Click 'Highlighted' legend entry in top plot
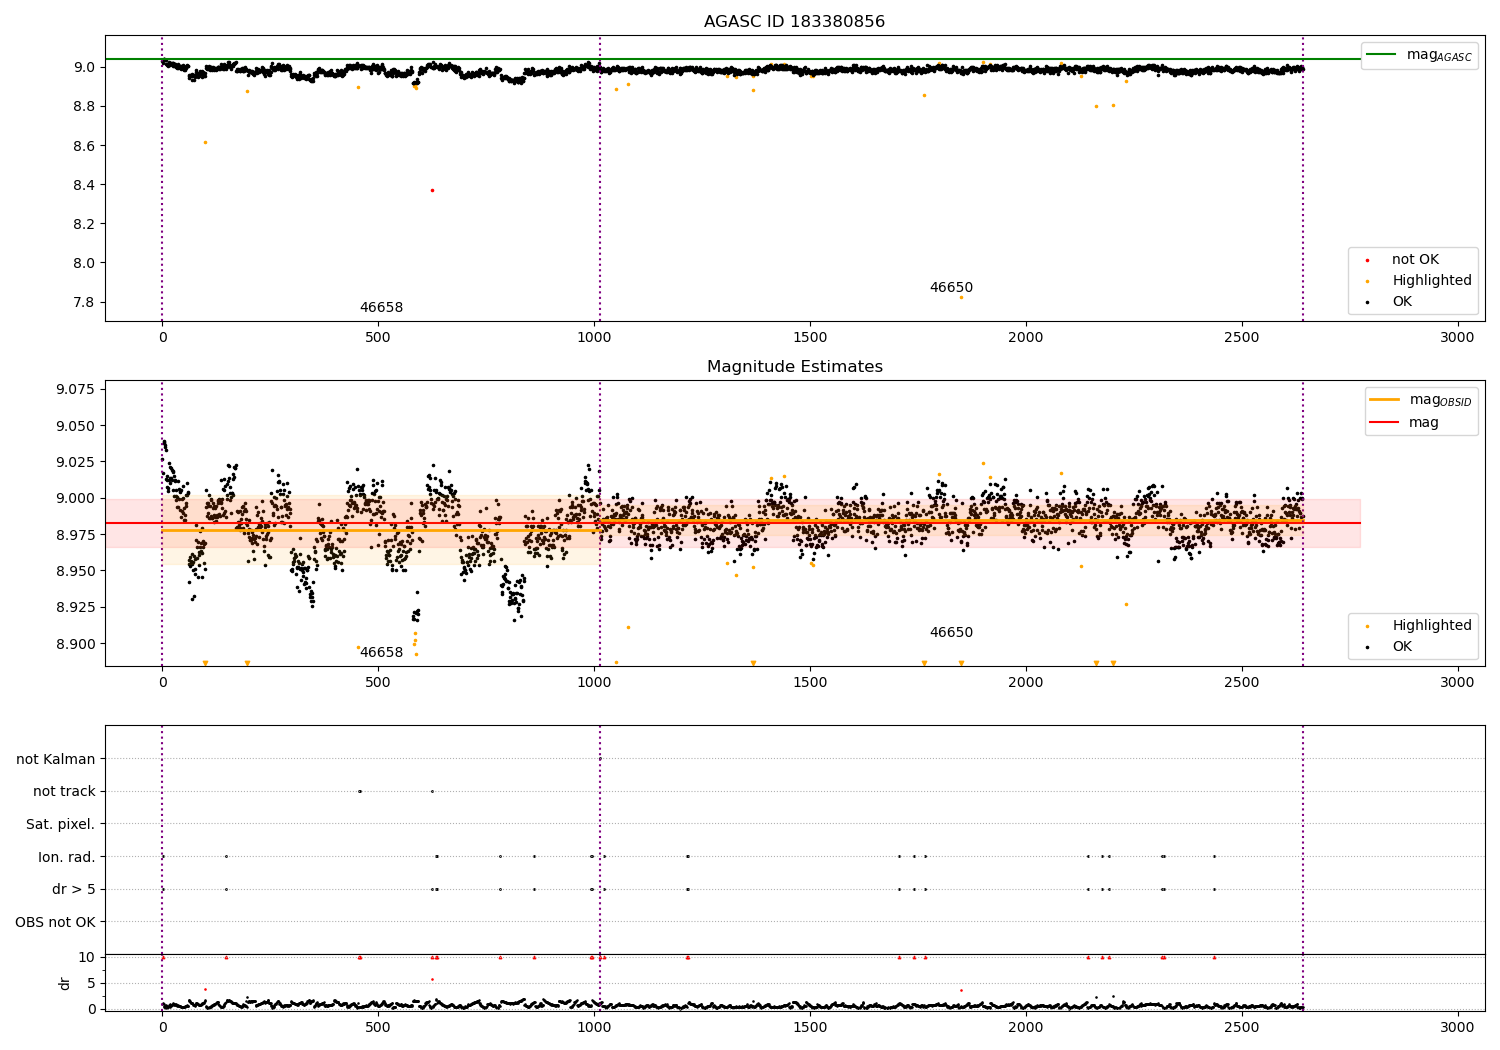Viewport: 1500px width, 1050px height. (x=1421, y=281)
